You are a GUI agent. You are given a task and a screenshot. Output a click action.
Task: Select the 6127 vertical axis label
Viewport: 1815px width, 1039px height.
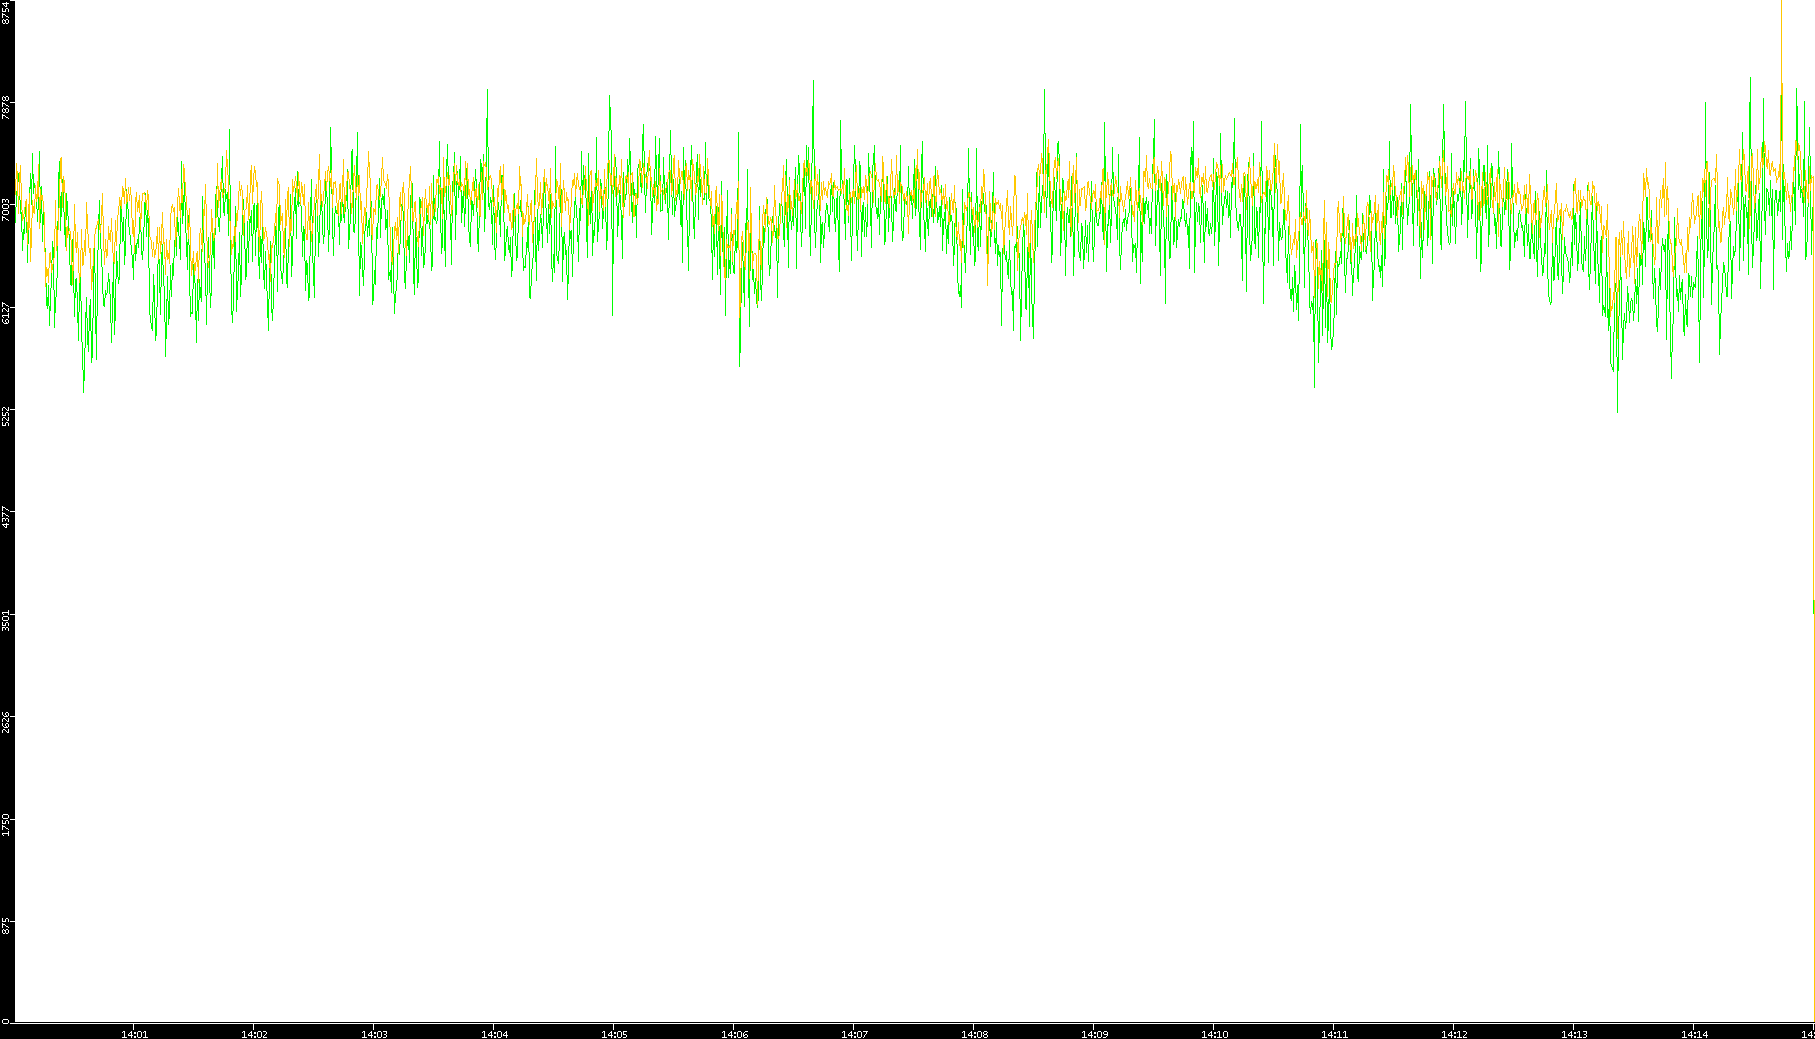pyautogui.click(x=6, y=312)
